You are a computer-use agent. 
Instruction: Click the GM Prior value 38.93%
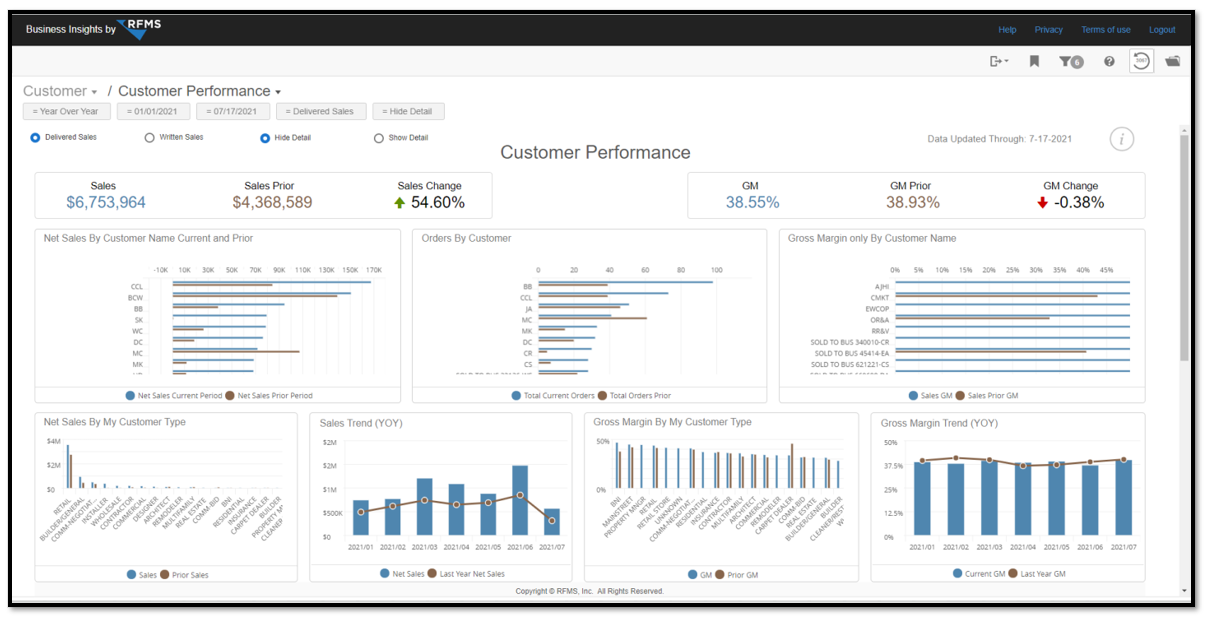[x=913, y=203]
